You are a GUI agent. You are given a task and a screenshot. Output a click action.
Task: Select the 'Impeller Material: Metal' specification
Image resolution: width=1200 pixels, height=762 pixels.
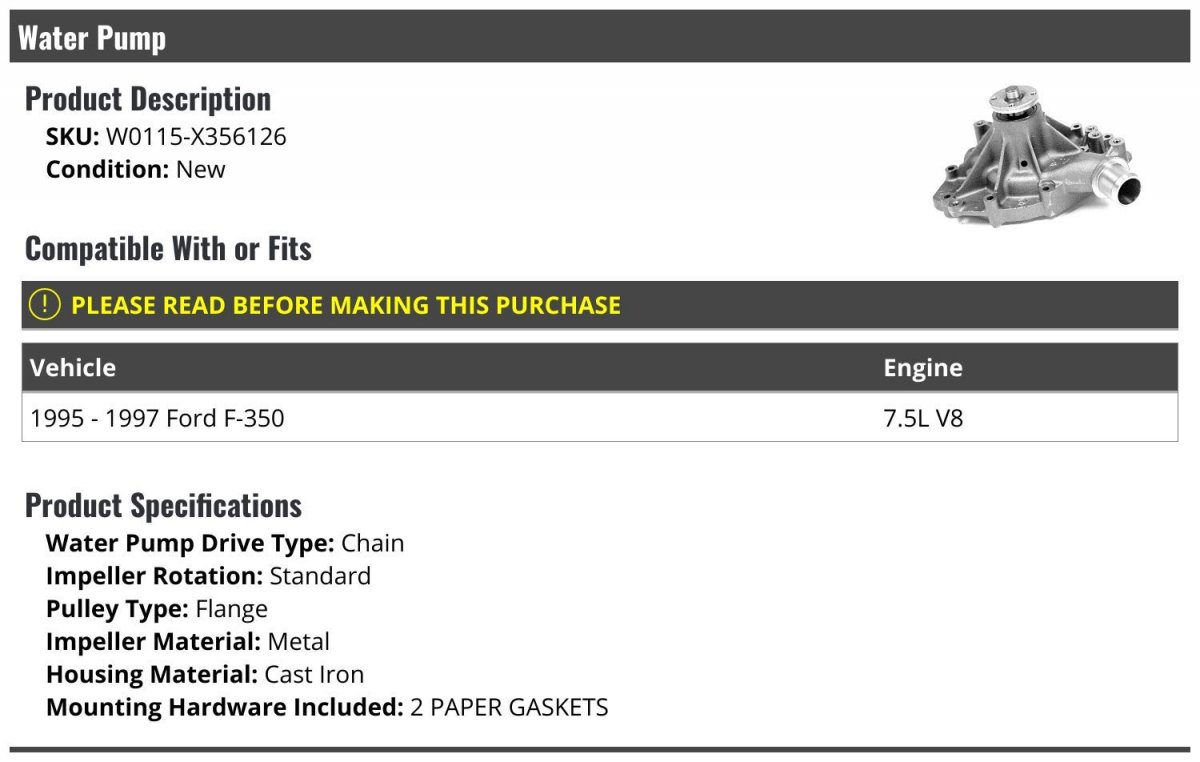click(188, 642)
